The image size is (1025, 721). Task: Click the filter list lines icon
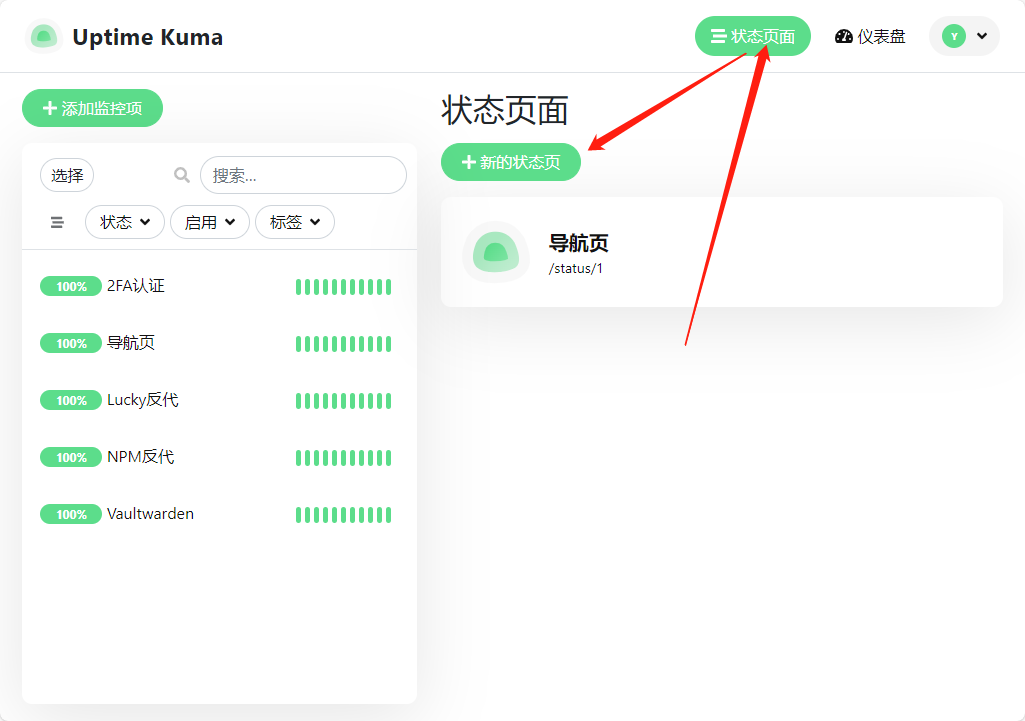[58, 222]
